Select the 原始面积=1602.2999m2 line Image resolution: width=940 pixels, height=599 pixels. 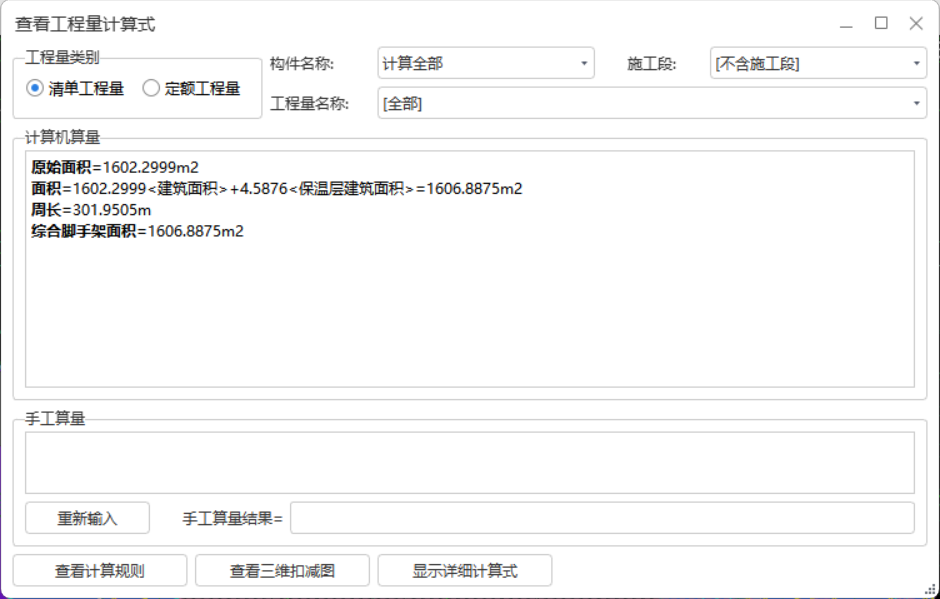pos(115,167)
